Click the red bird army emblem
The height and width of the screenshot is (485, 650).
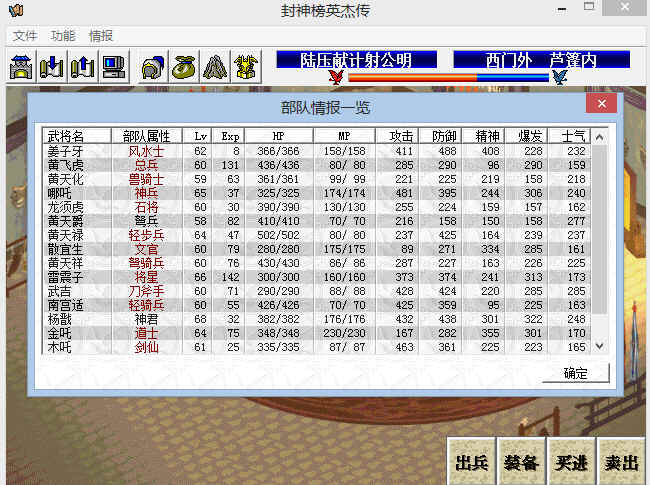coord(336,77)
